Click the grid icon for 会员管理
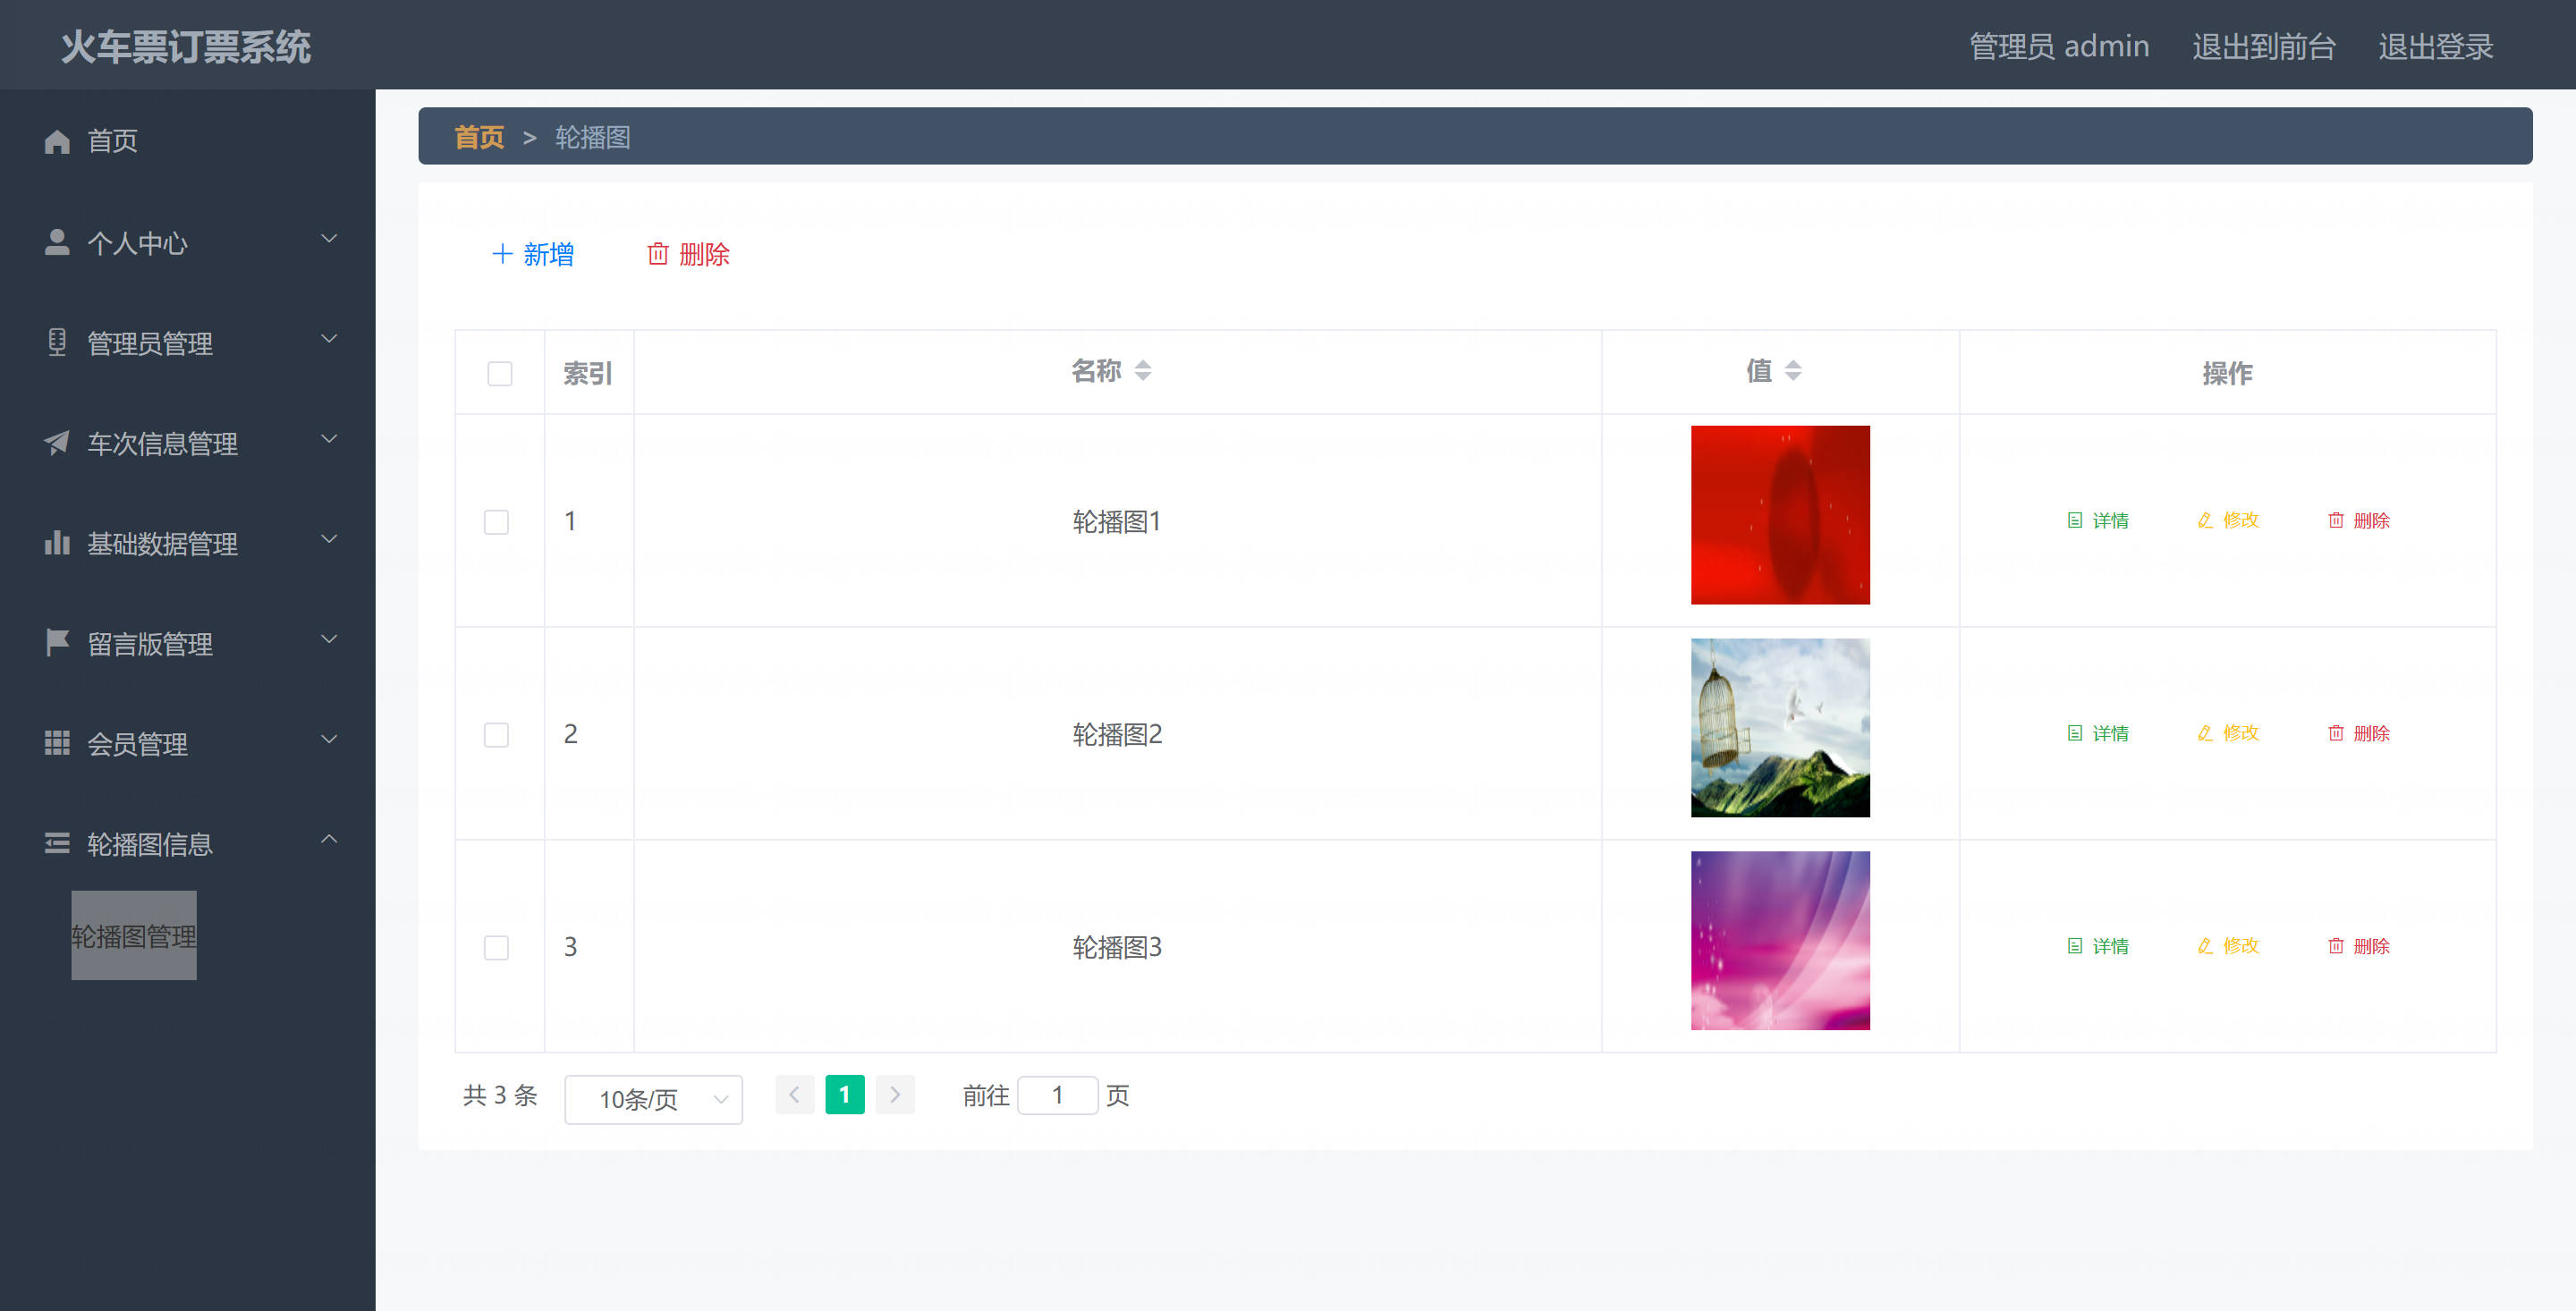 coord(57,742)
